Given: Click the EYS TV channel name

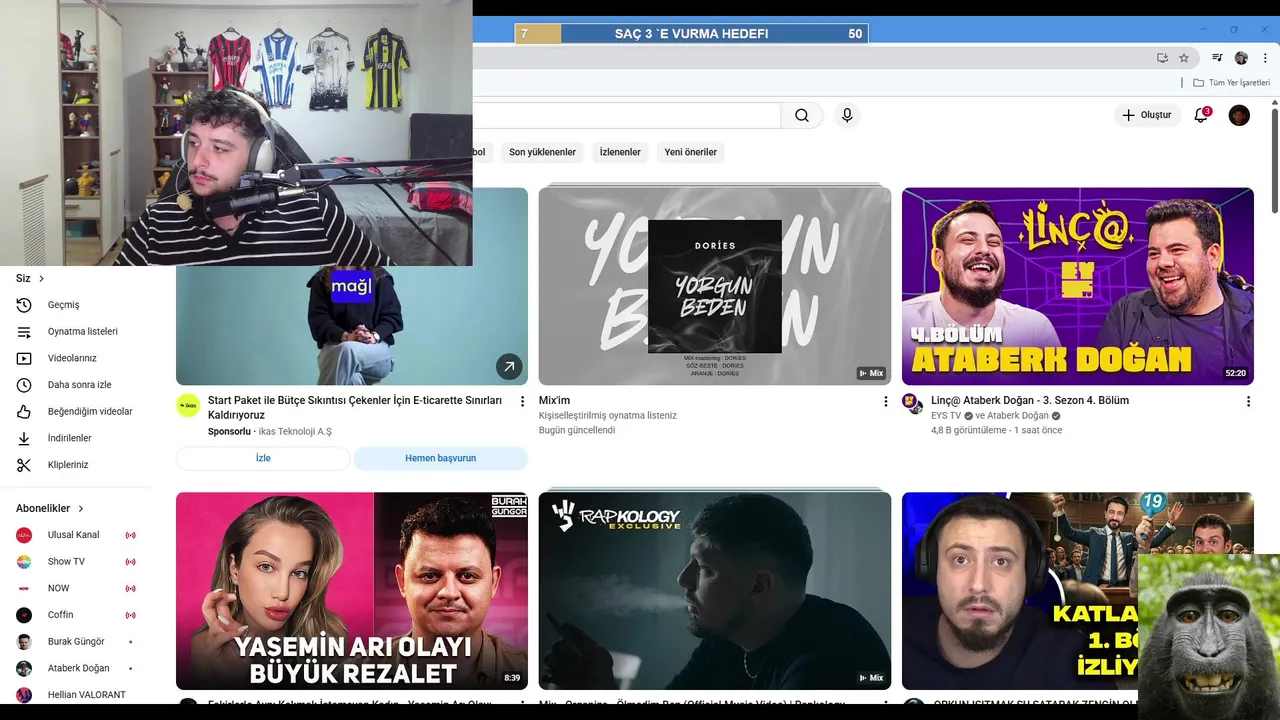Looking at the screenshot, I should point(946,416).
